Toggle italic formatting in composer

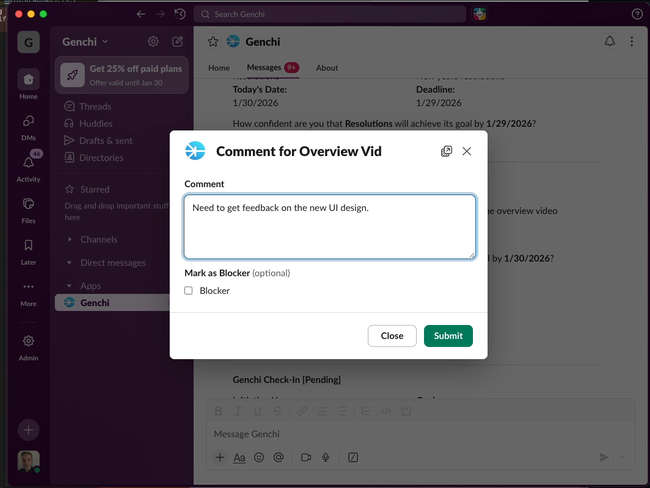(238, 411)
